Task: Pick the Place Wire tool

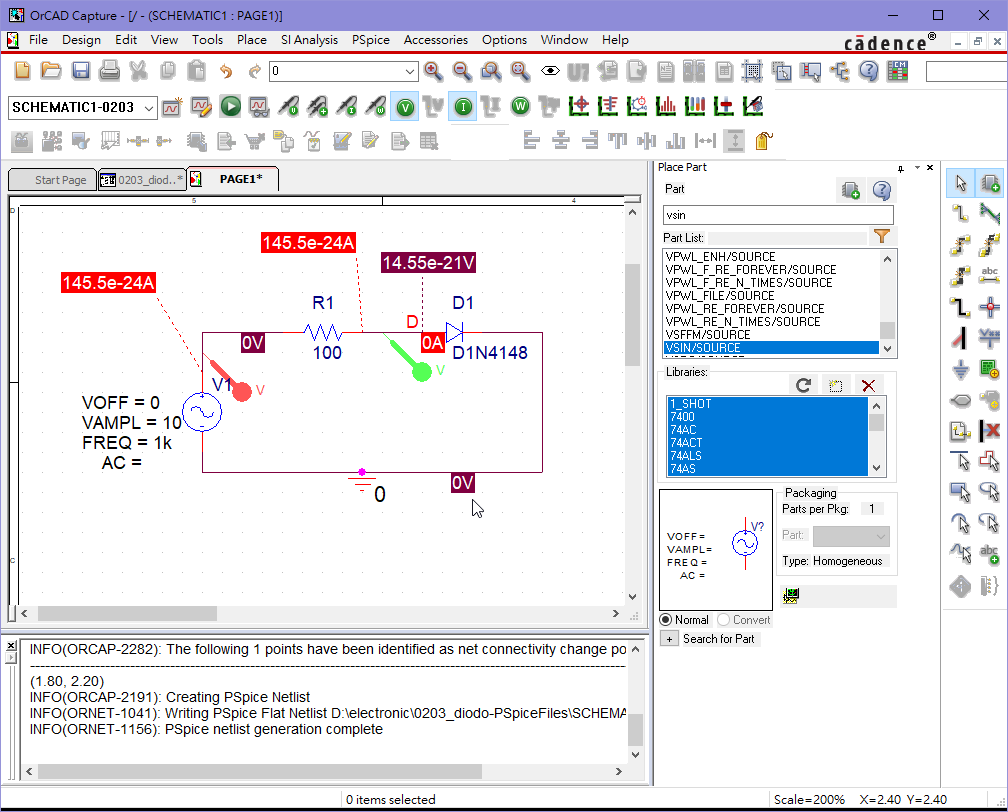Action: [x=960, y=213]
